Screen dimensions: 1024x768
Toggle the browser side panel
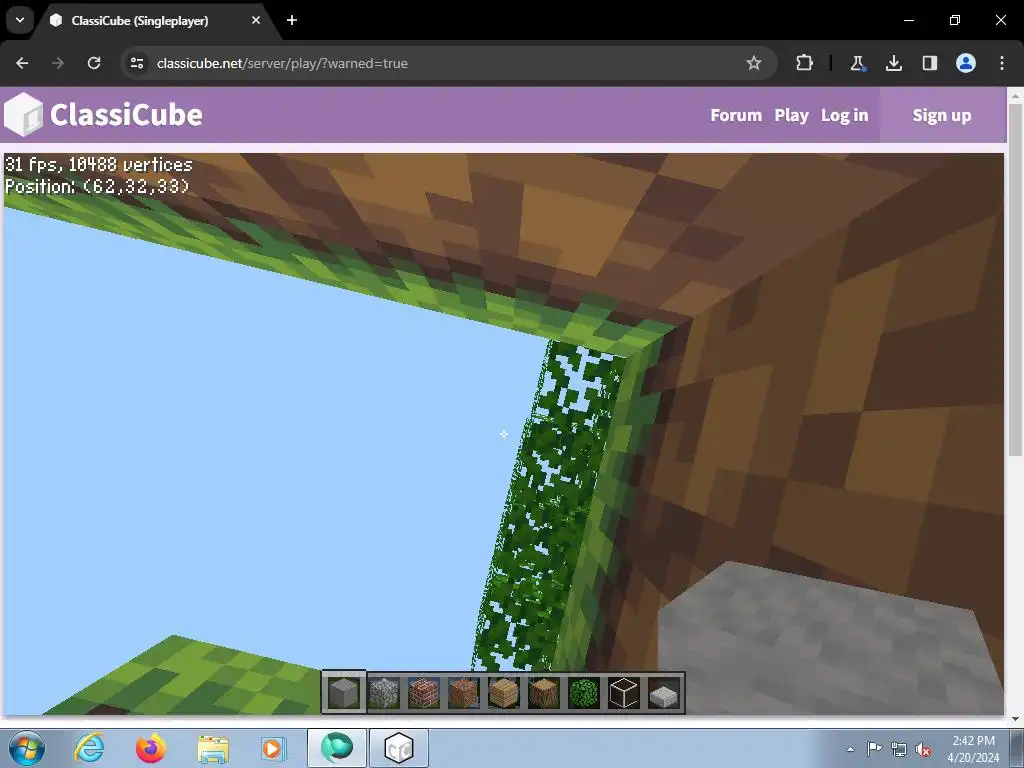point(929,63)
